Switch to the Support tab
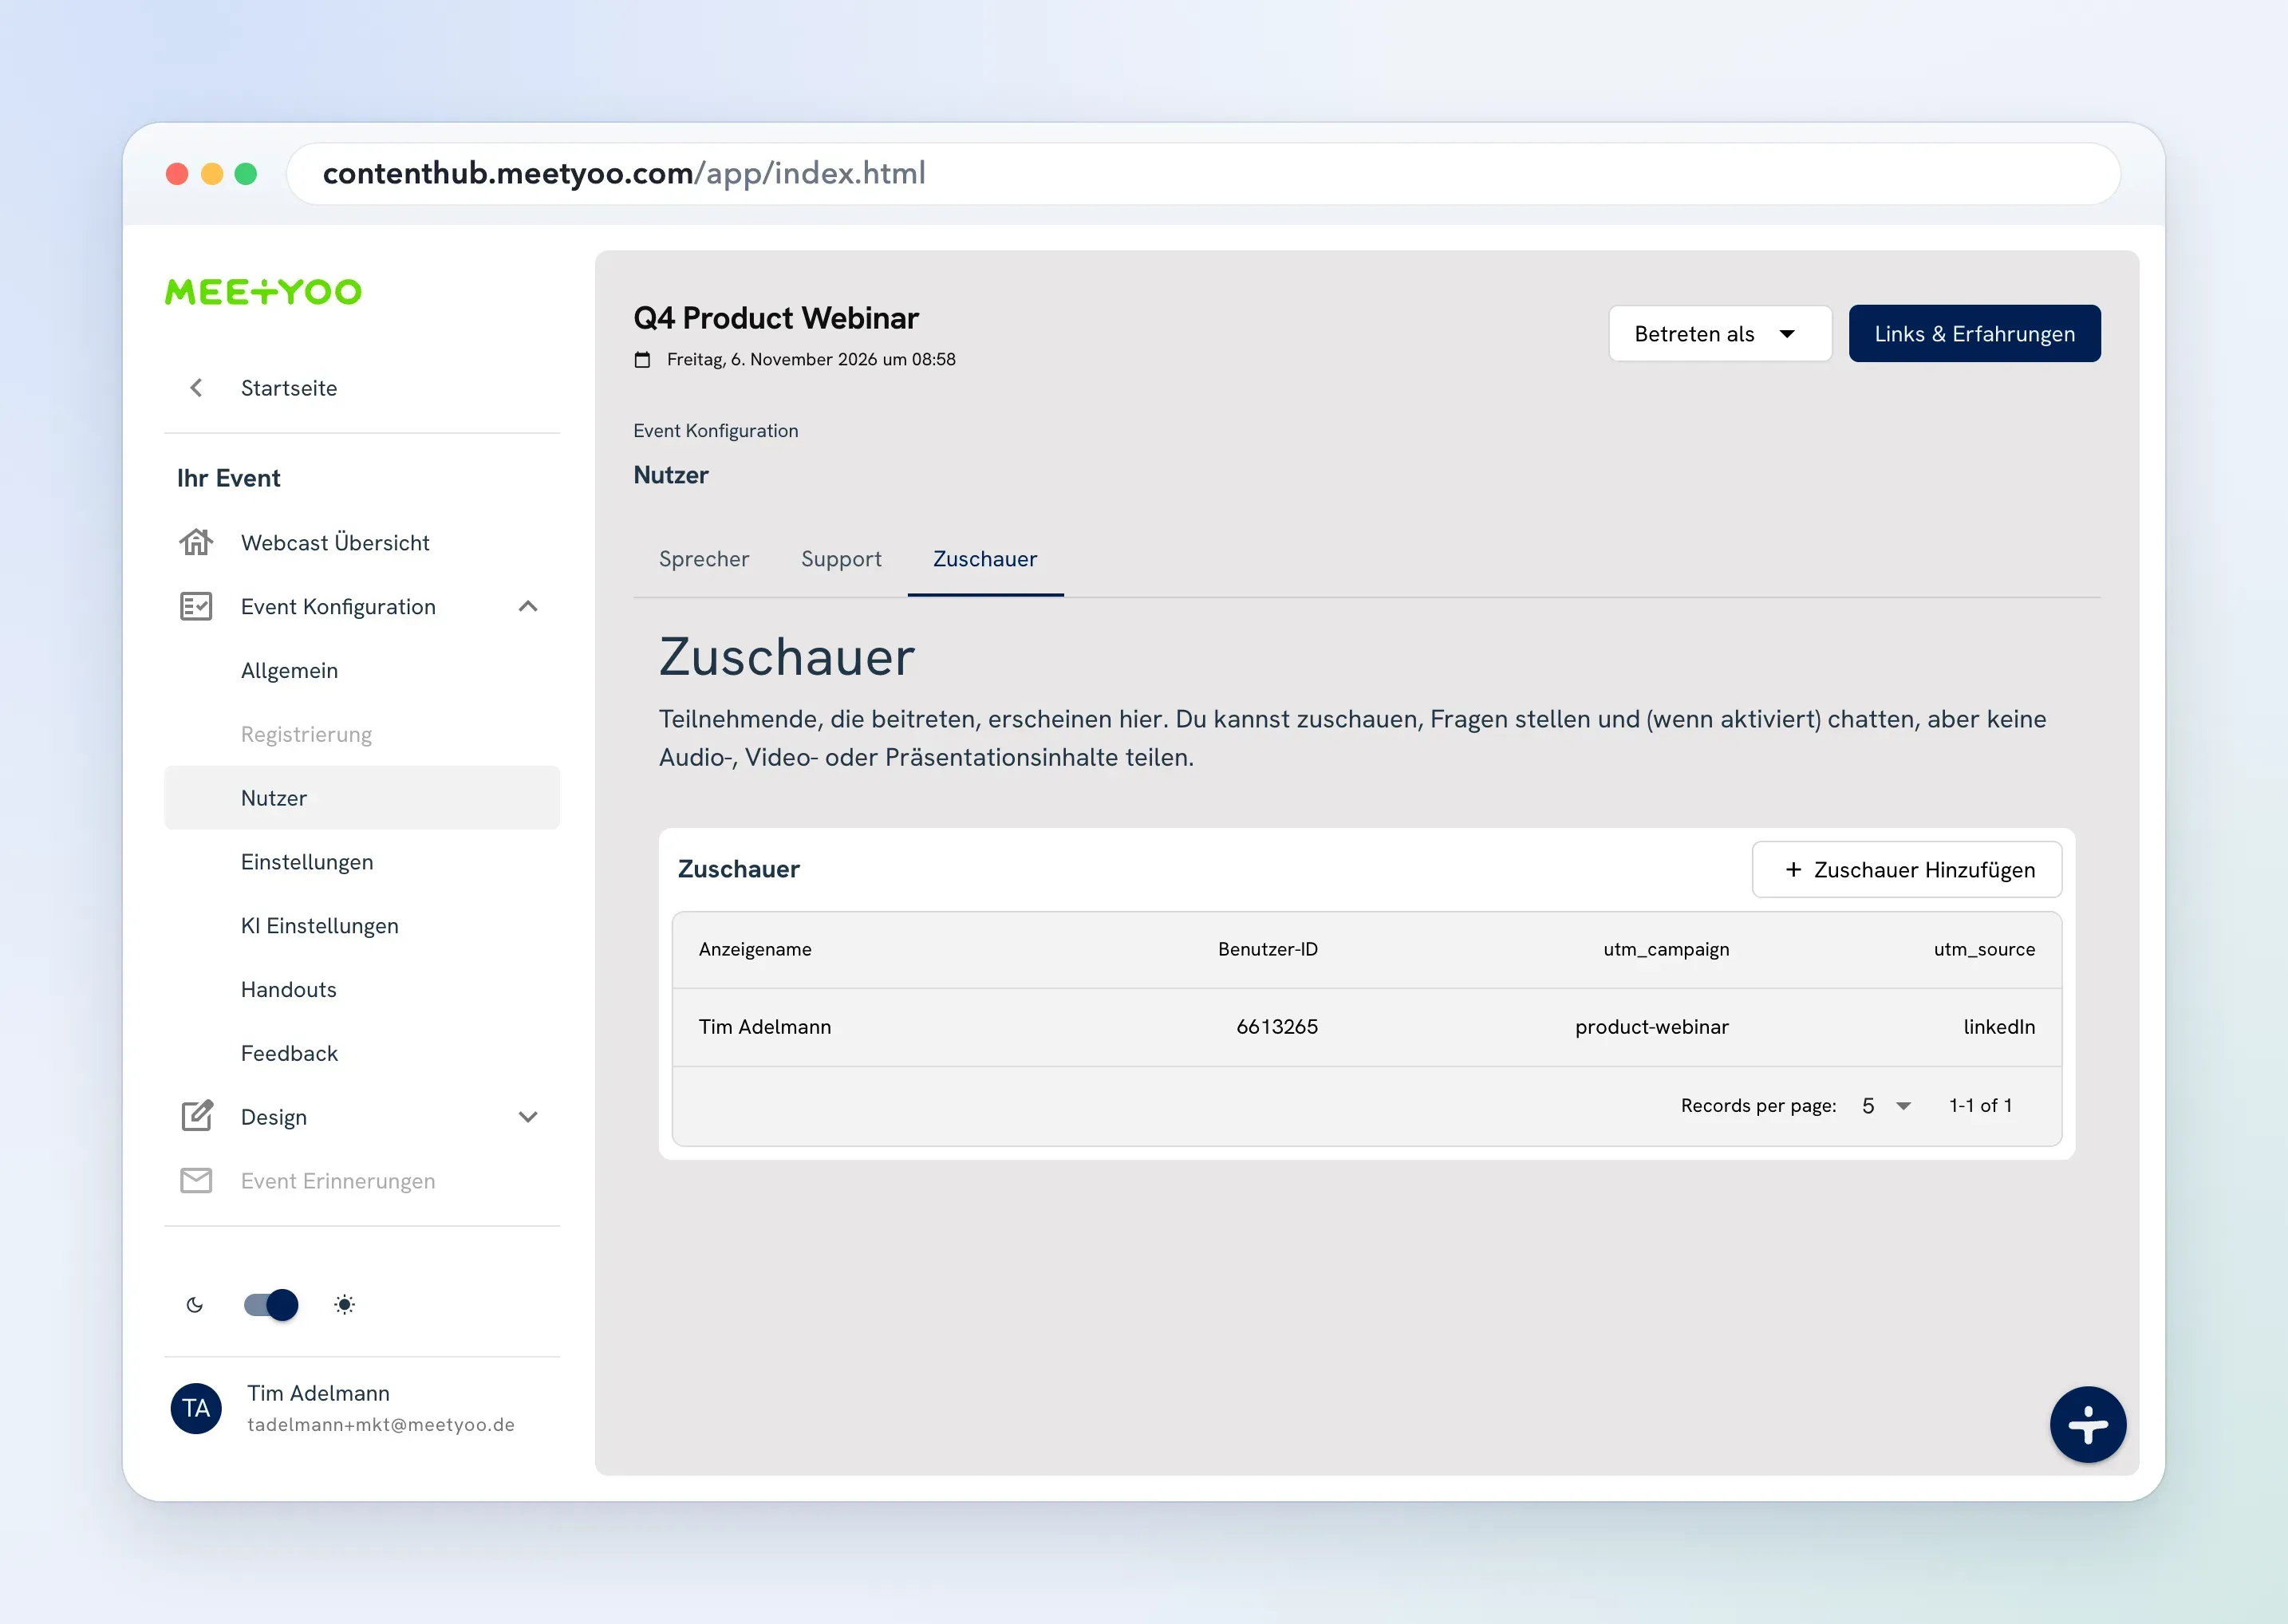 point(841,559)
